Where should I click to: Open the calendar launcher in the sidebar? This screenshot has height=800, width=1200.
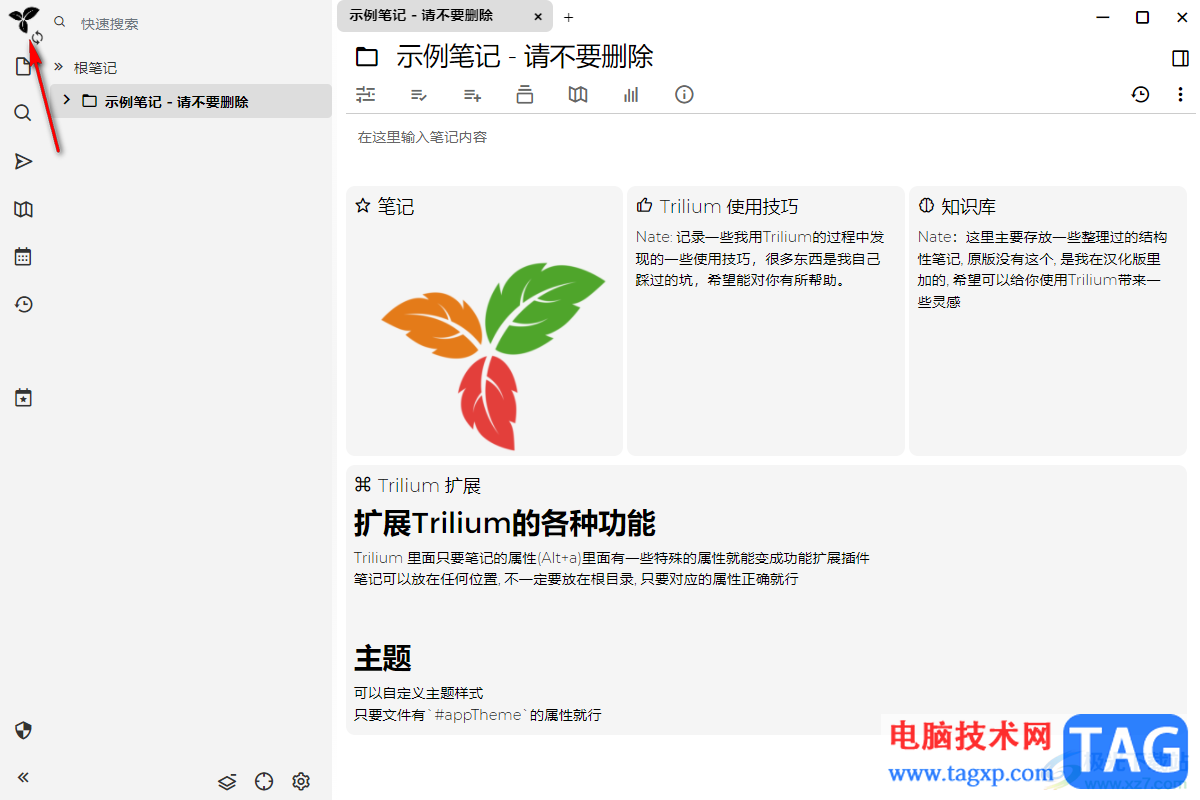23,257
